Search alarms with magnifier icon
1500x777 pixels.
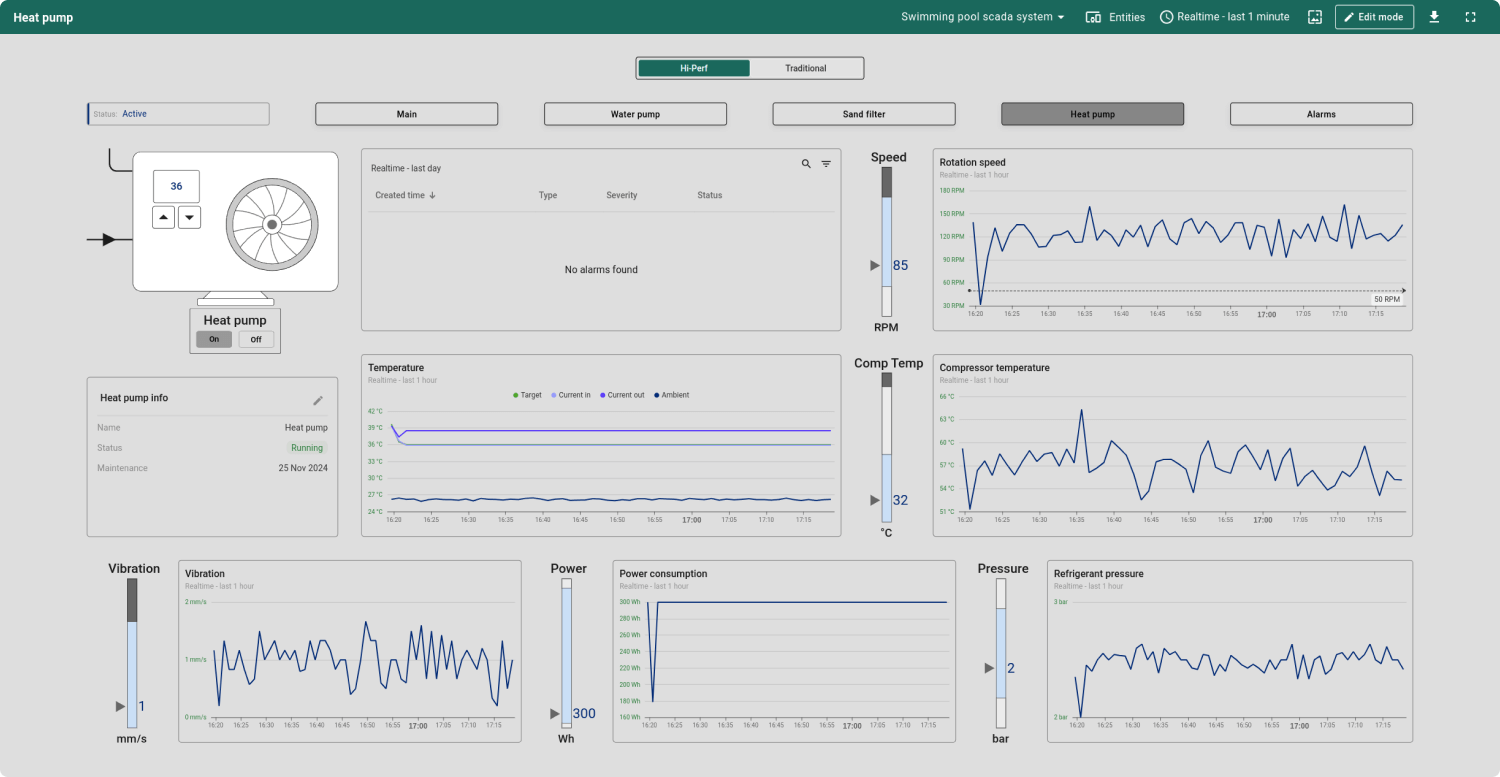(x=806, y=164)
